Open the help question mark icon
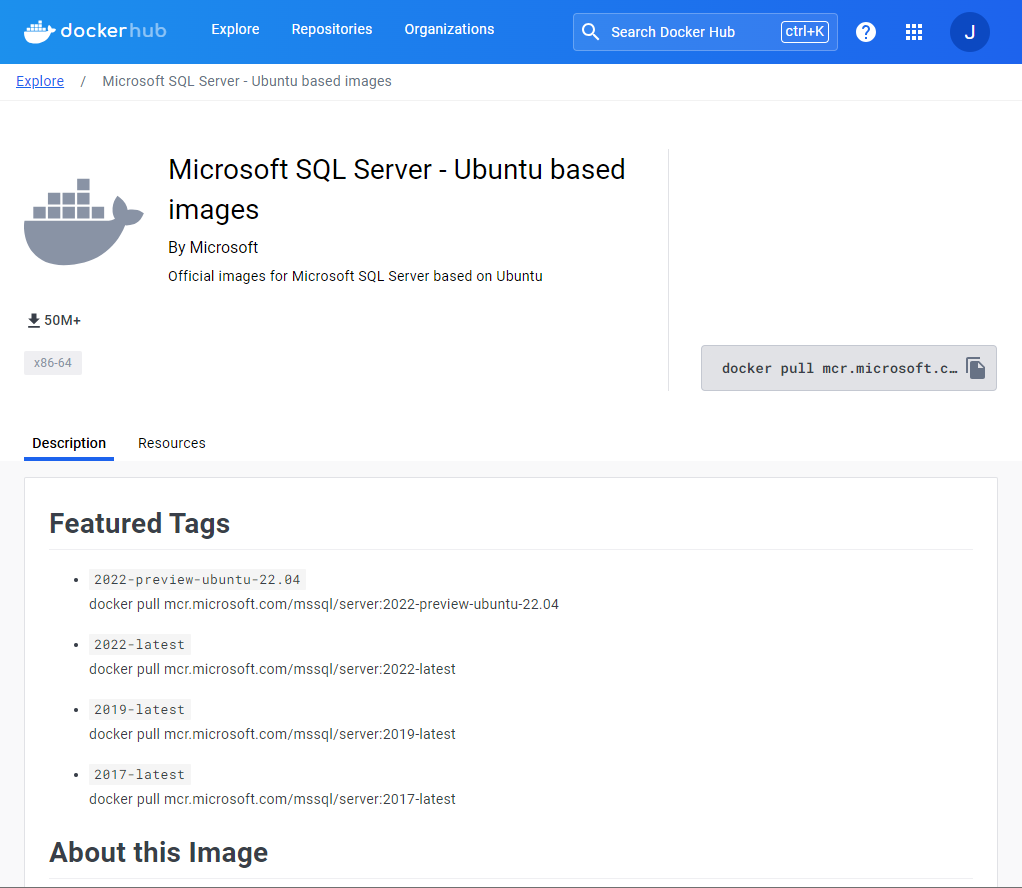This screenshot has height=888, width=1022. point(866,32)
